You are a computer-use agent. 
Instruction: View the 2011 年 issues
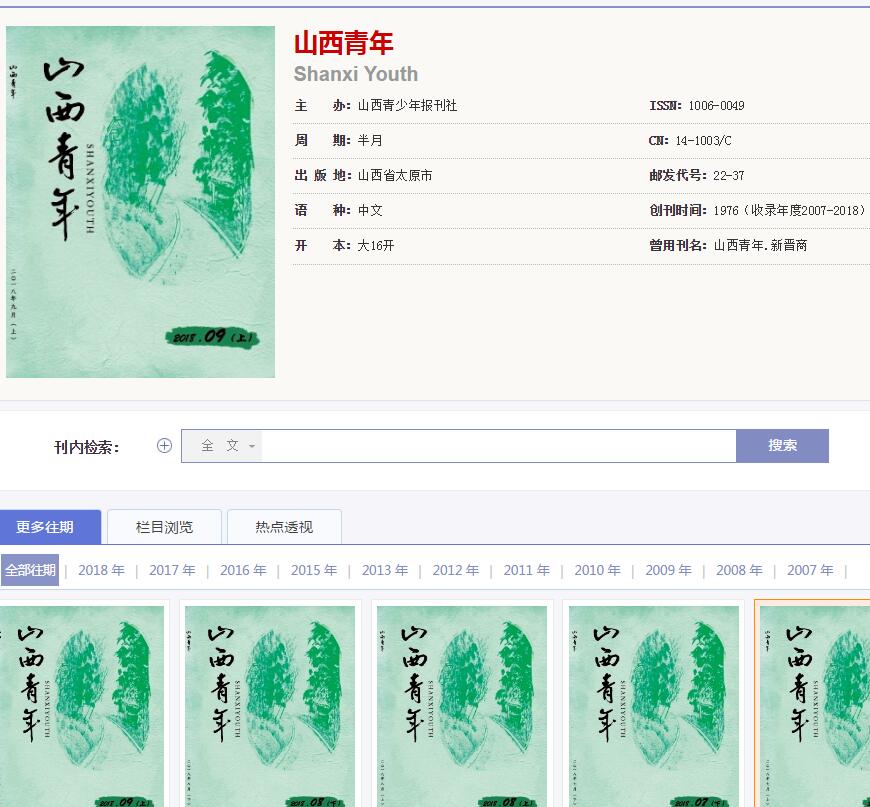[527, 570]
